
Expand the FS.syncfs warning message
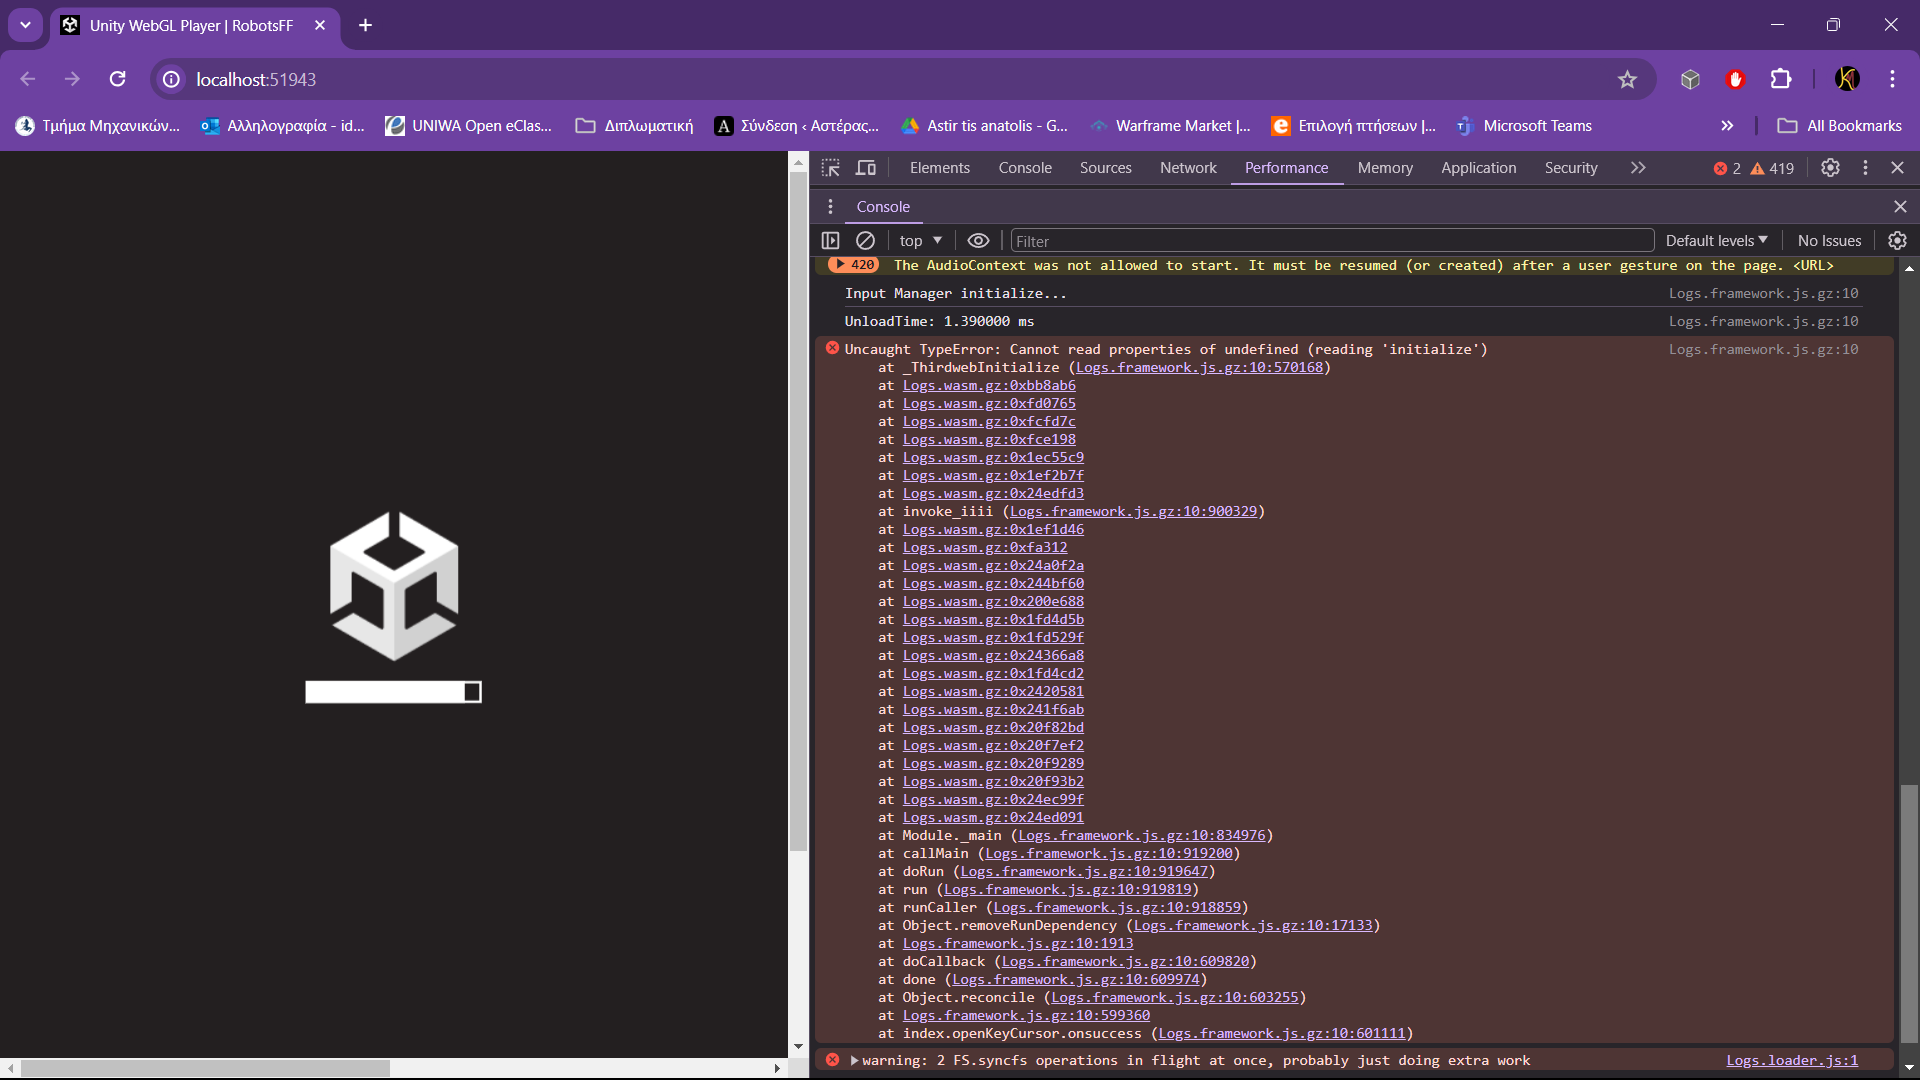(x=854, y=1061)
